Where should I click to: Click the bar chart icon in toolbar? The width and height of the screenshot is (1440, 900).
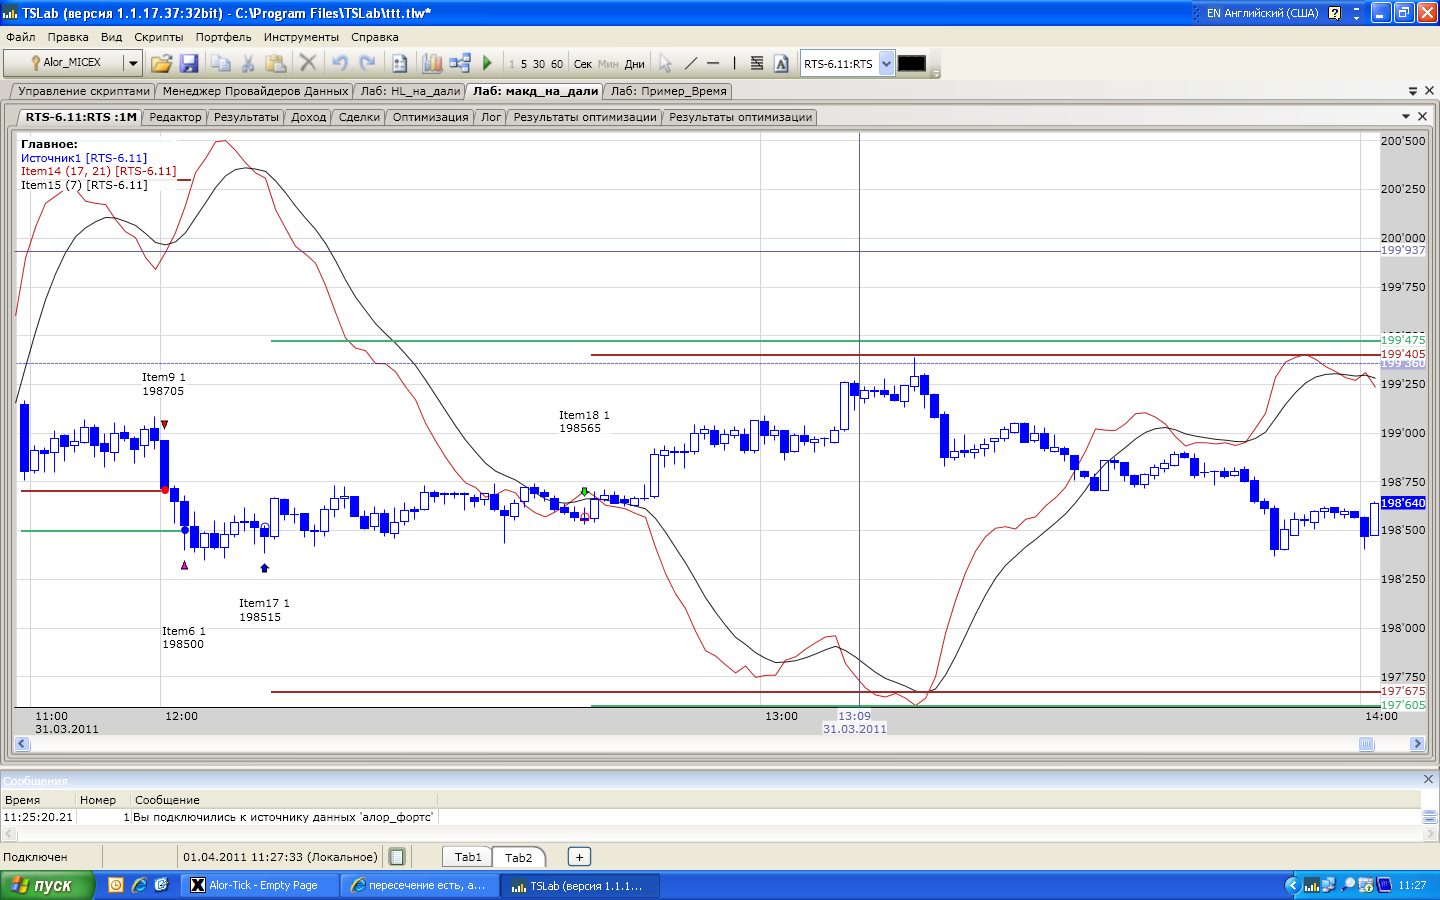432,63
